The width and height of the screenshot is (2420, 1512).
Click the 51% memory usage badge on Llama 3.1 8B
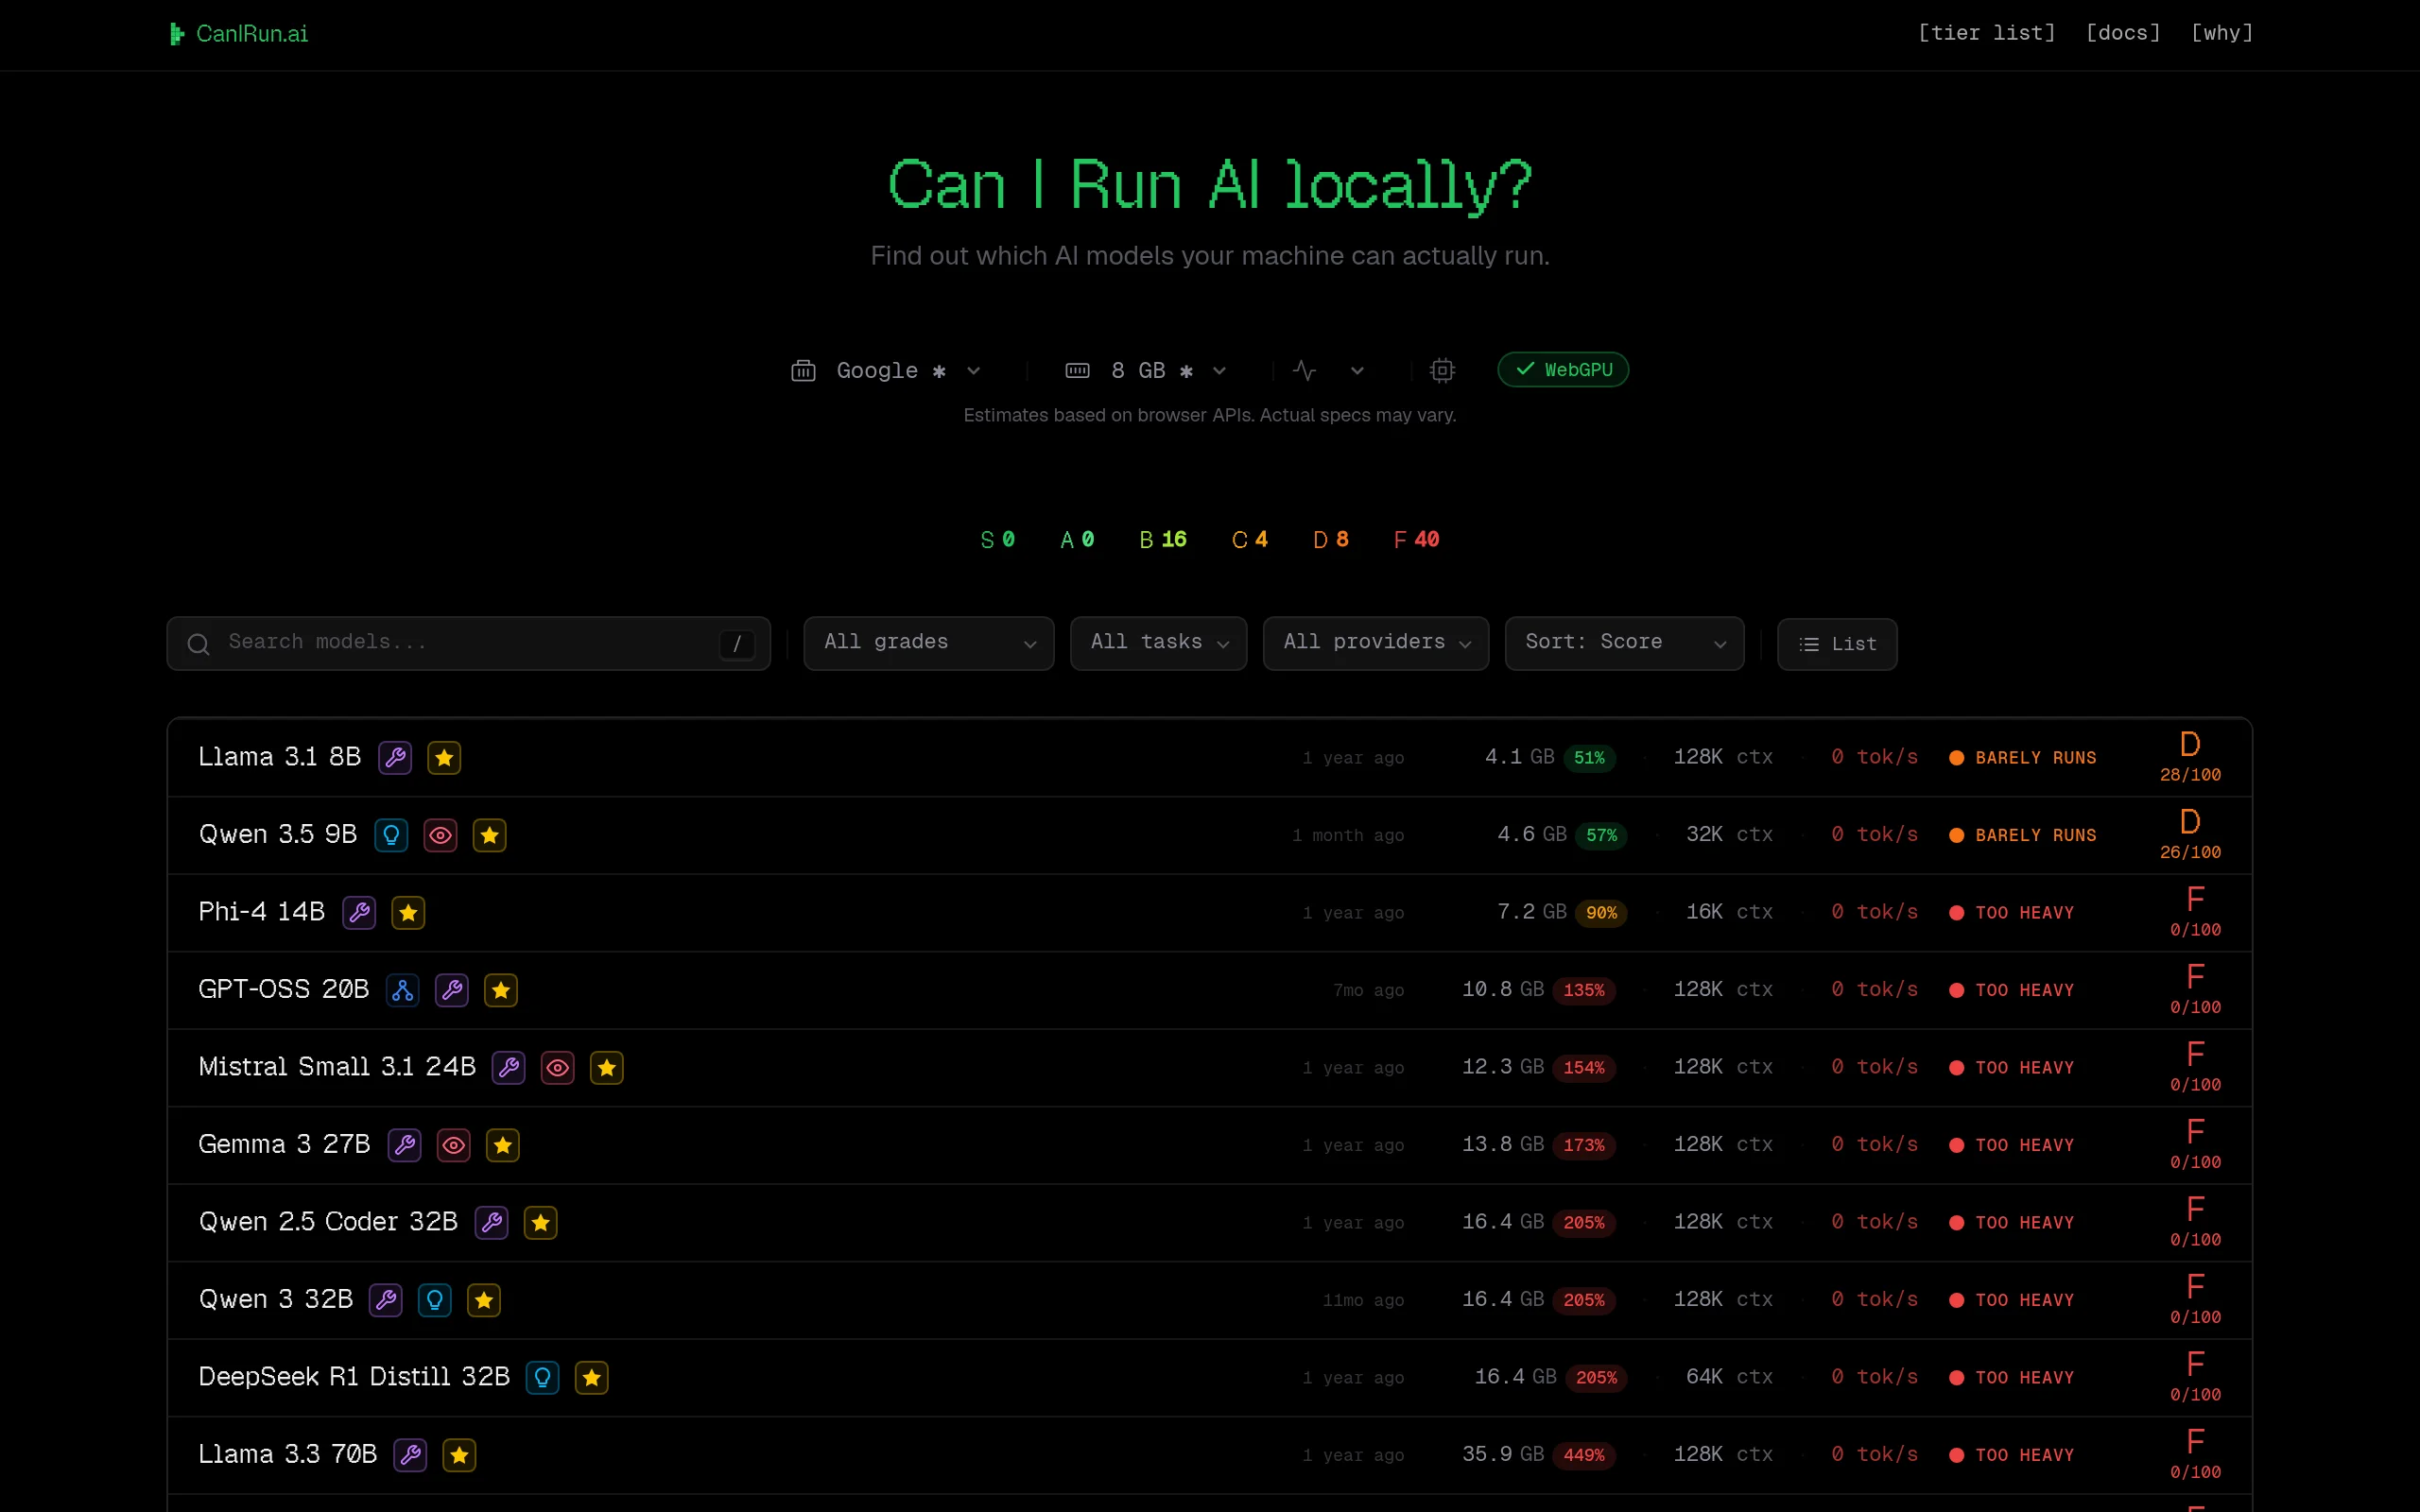coord(1588,757)
